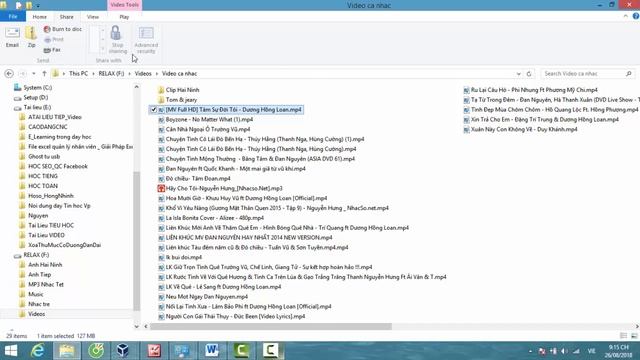
Task: Uncheck Tâm Sự Đời Tôi file checkbox
Action: [153, 109]
